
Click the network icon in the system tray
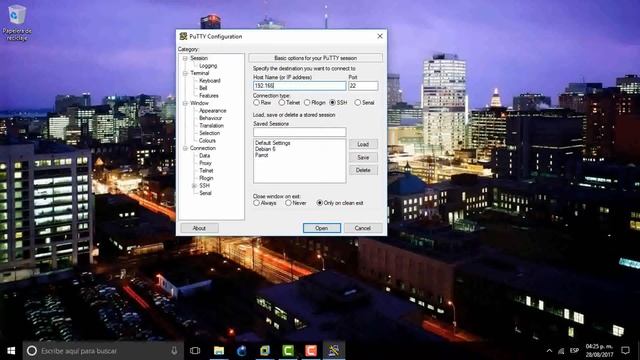coord(561,351)
